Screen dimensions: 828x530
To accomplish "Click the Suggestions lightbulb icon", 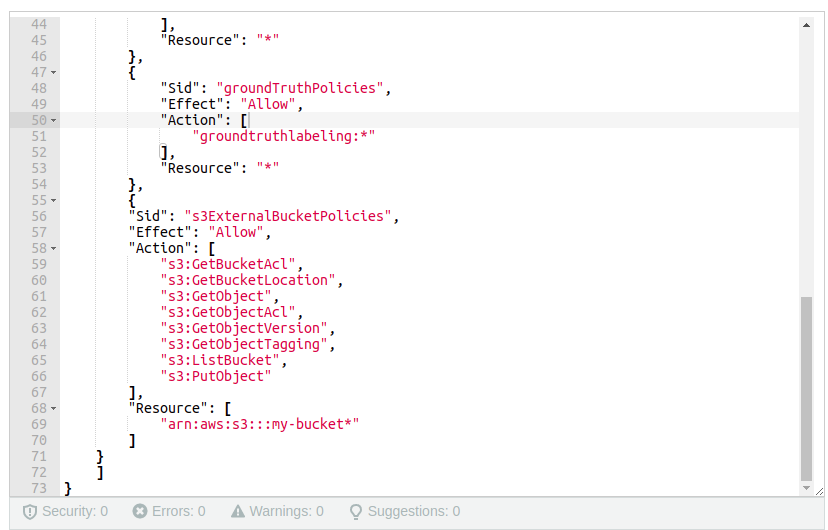I will coord(356,512).
